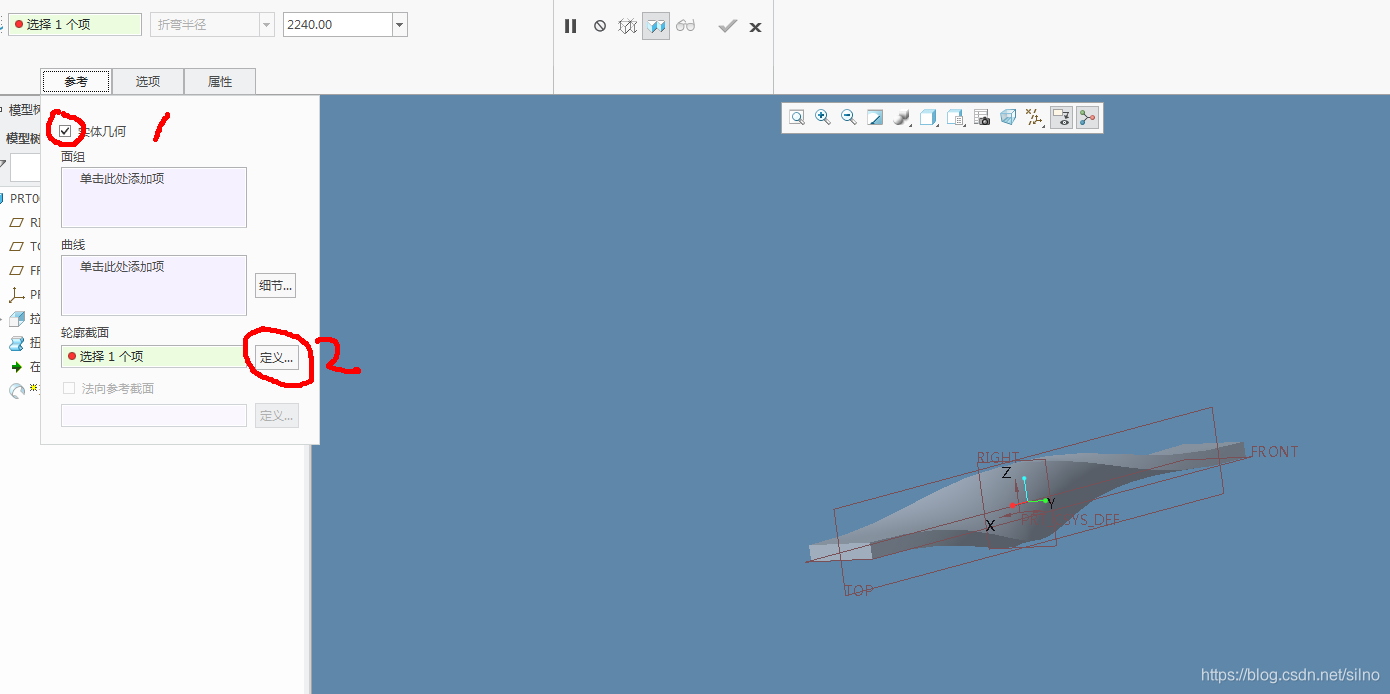Pause the feature tool
This screenshot has height=694, width=1390.
click(570, 26)
